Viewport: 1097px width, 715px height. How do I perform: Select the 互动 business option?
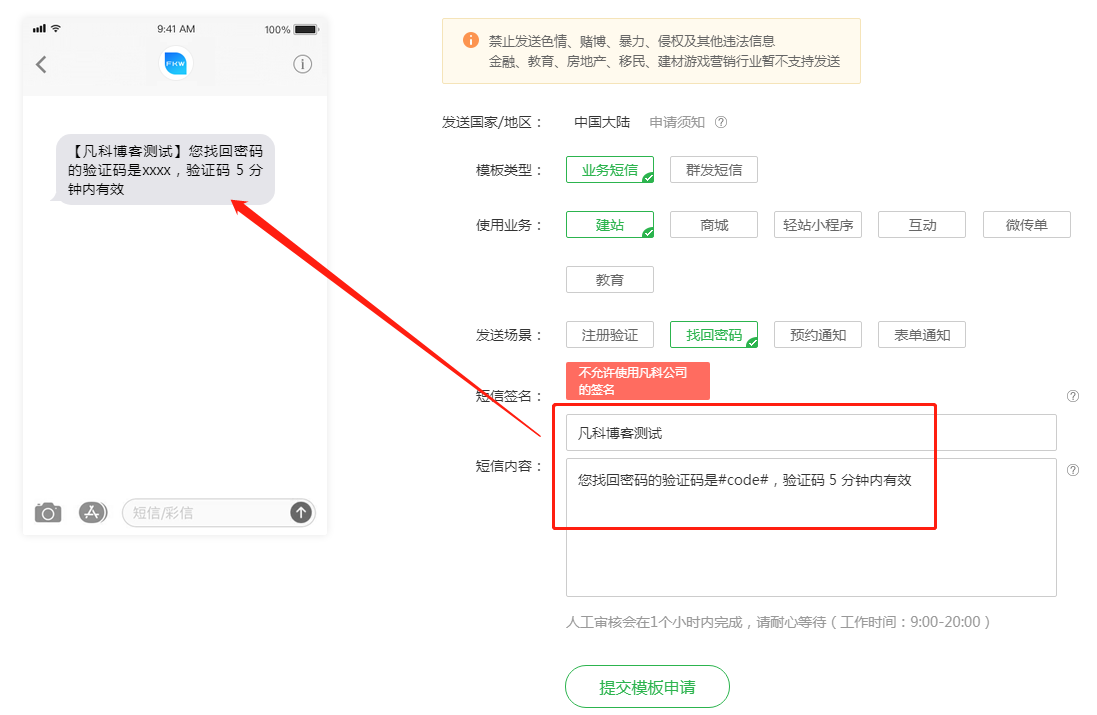tap(922, 224)
